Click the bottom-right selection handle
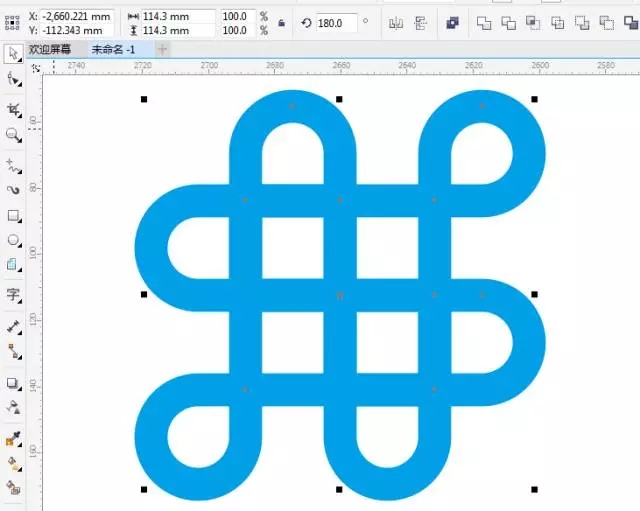 click(534, 489)
